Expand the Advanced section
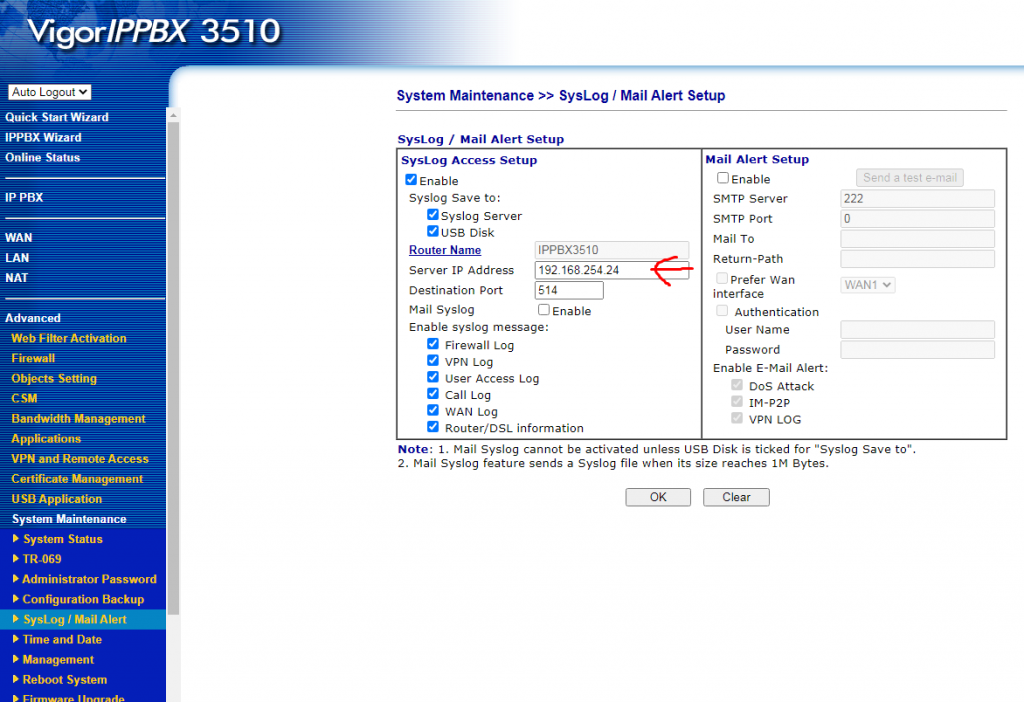The height and width of the screenshot is (702, 1024). tap(33, 318)
